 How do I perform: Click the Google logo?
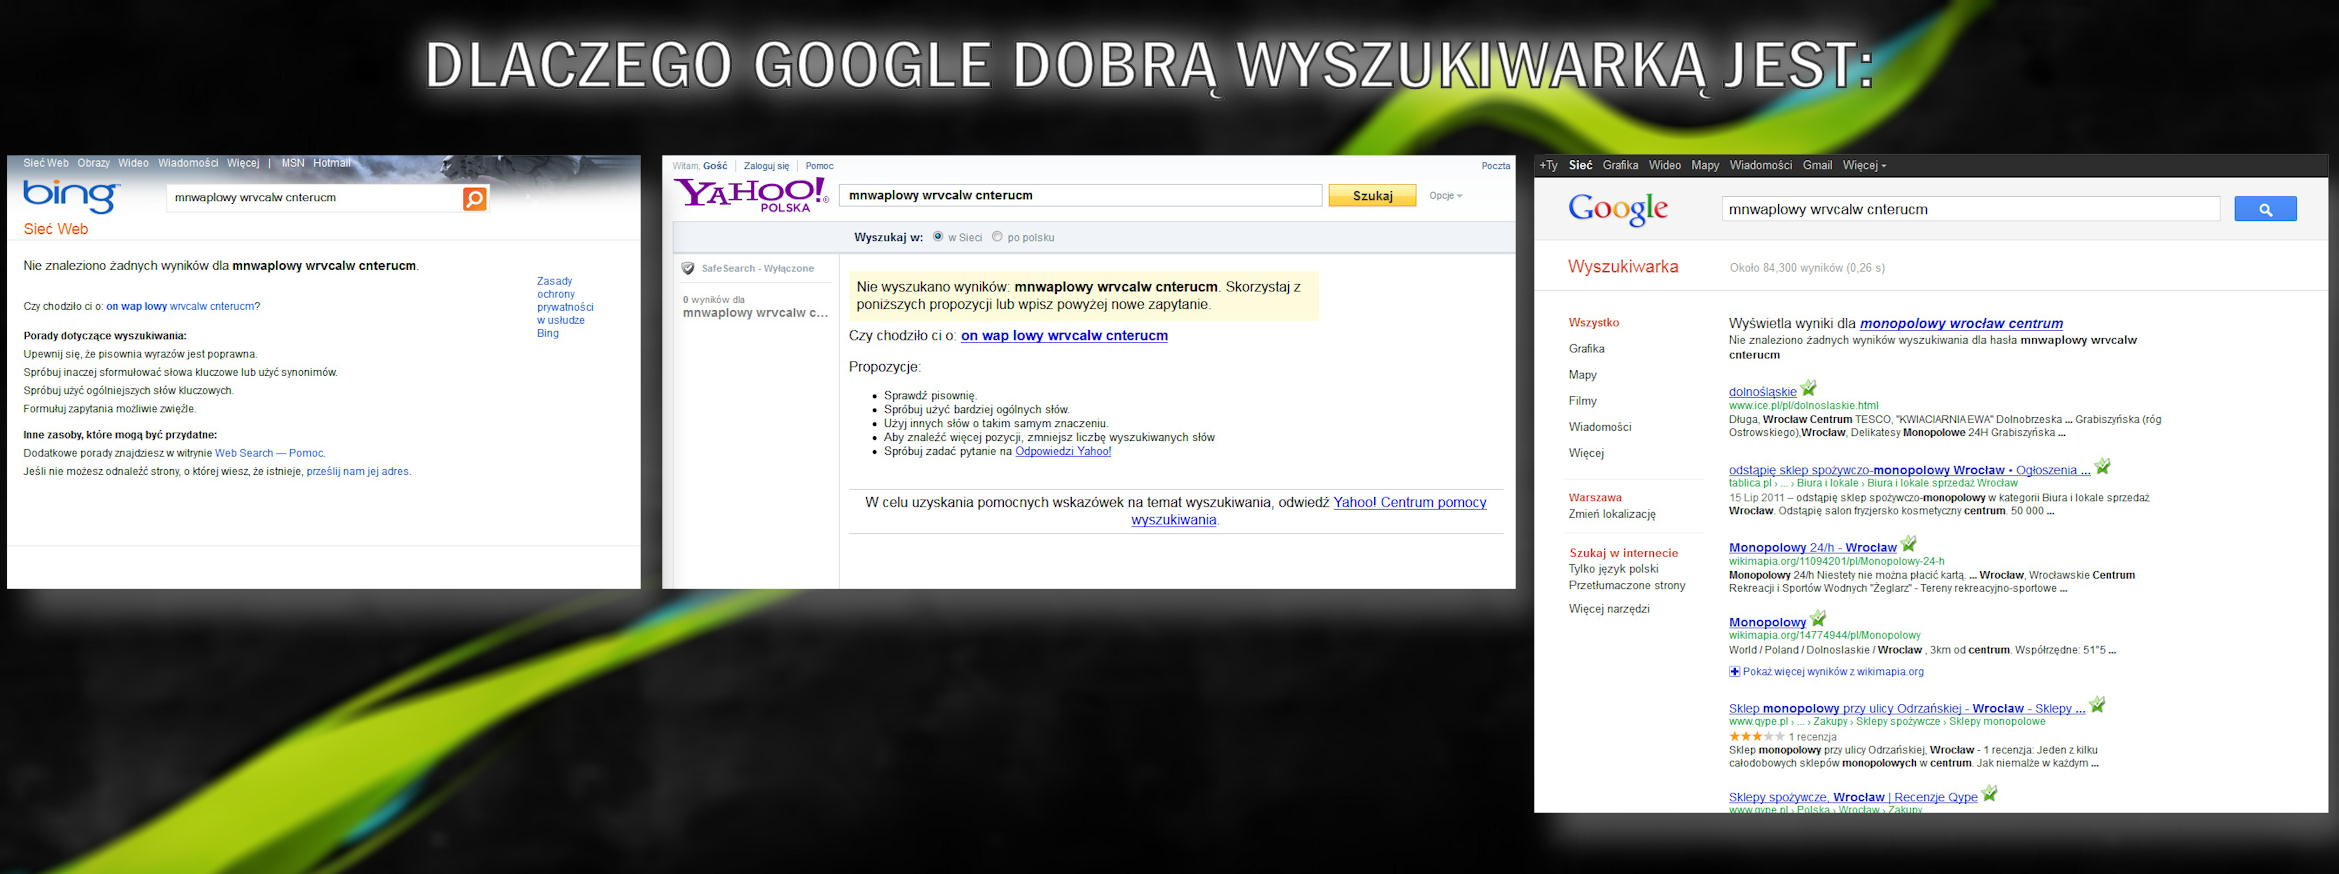pos(1618,209)
